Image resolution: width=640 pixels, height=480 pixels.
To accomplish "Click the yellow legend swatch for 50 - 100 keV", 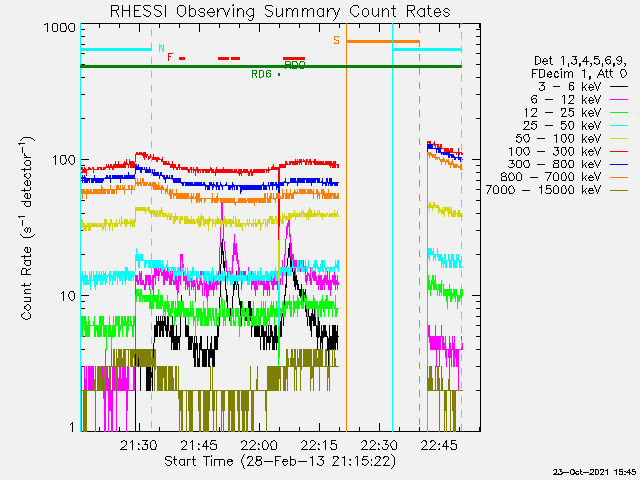I will pos(619,139).
